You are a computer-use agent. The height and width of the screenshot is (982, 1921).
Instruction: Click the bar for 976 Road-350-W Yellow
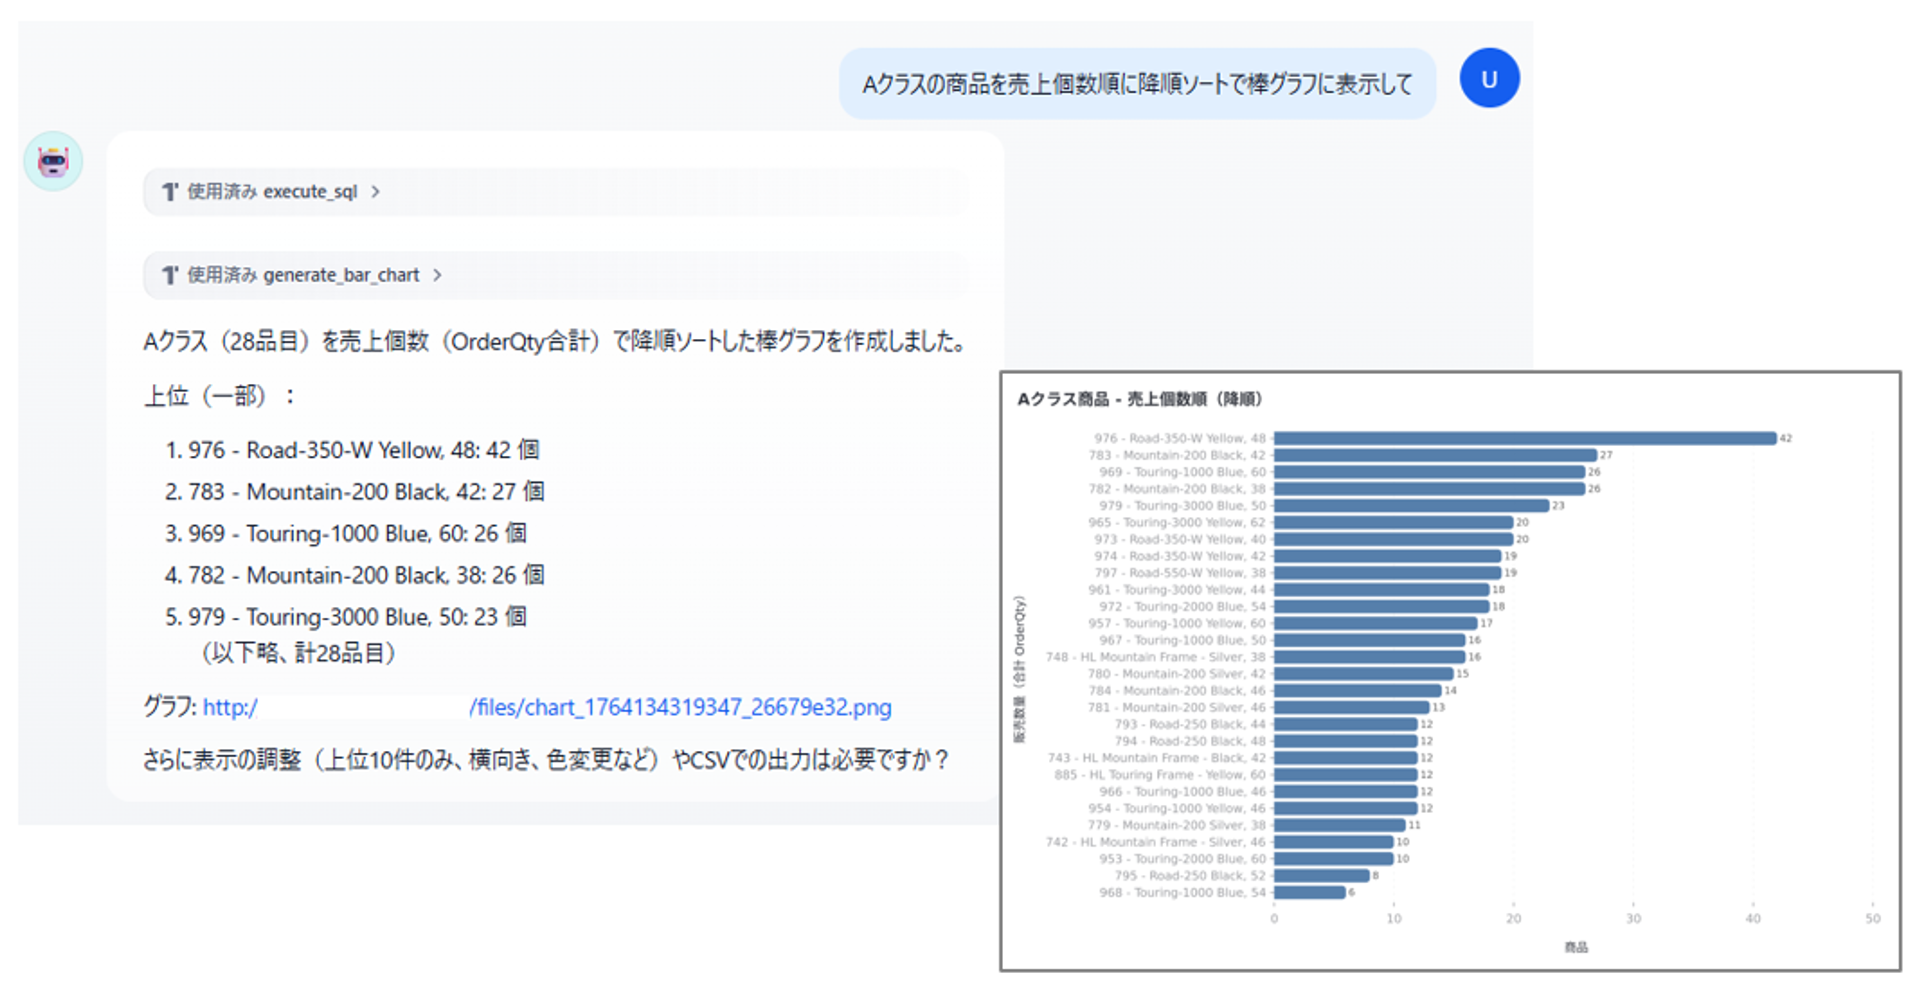click(1524, 438)
